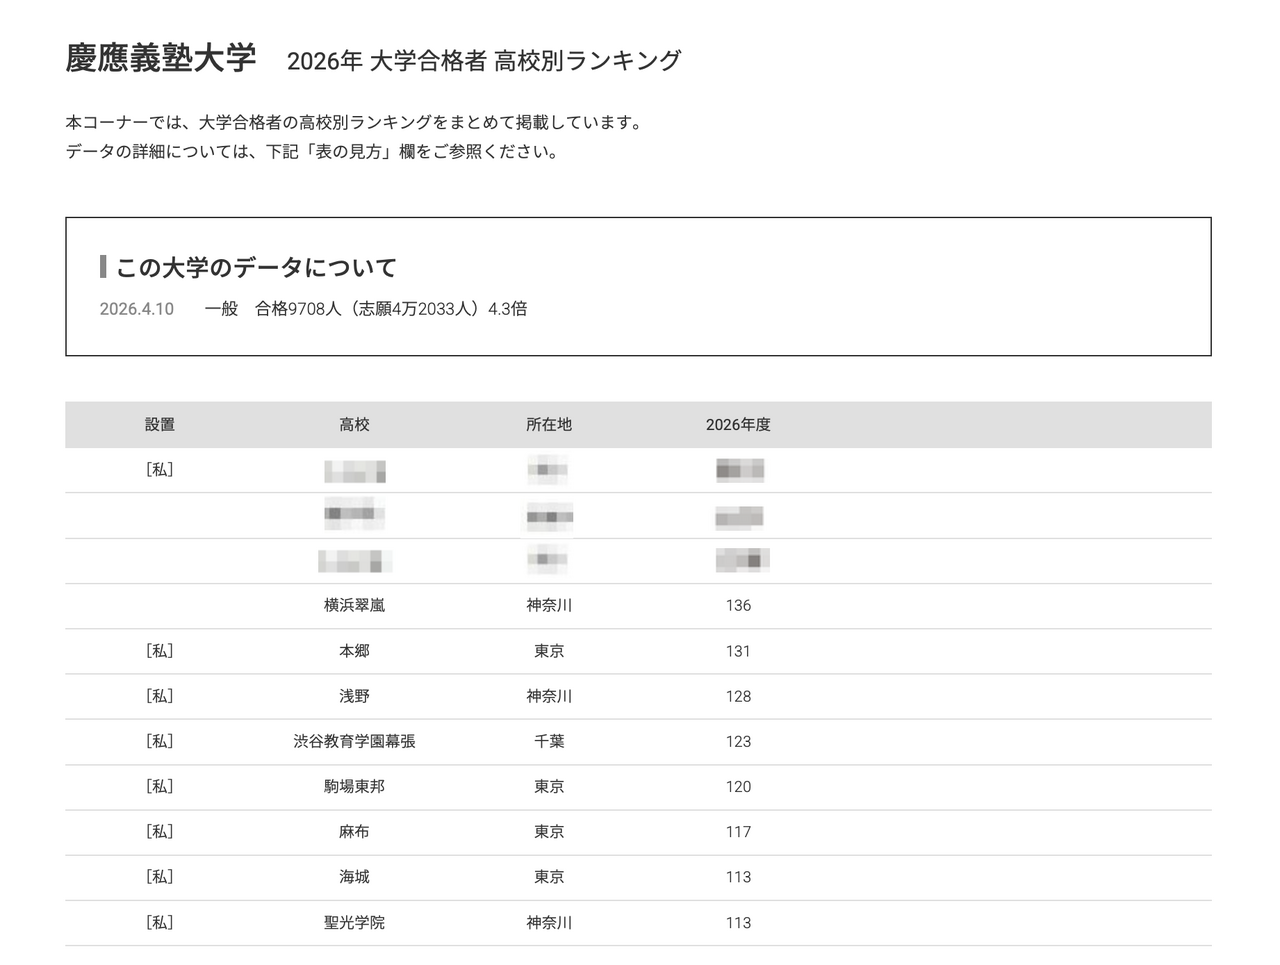This screenshot has height=965, width=1280.
Task: Sort by the 所在地 column header
Action: click(x=548, y=424)
